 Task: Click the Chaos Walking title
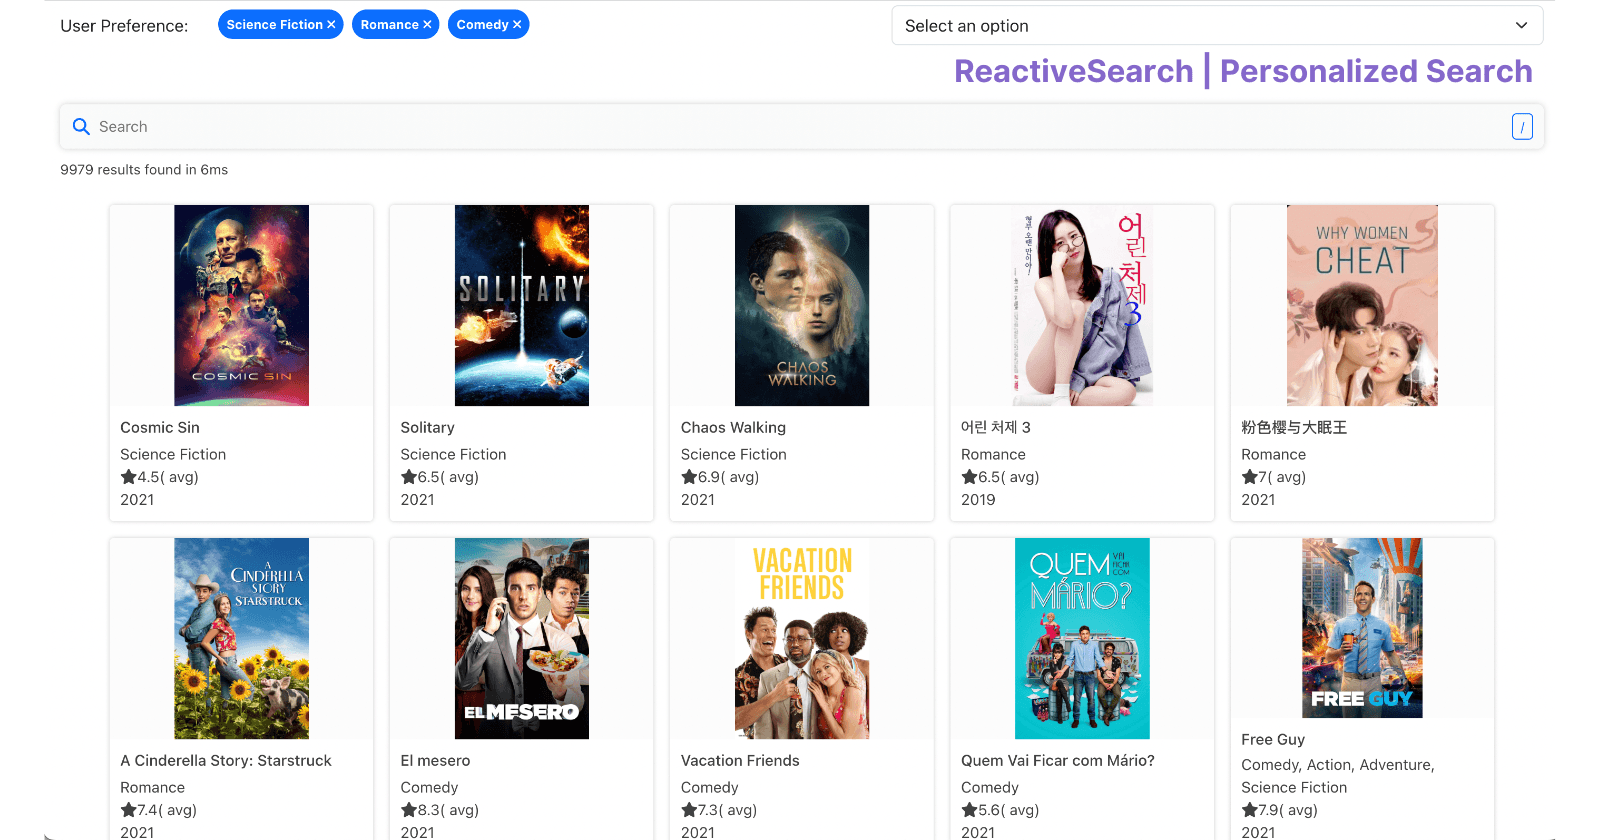pyautogui.click(x=733, y=427)
